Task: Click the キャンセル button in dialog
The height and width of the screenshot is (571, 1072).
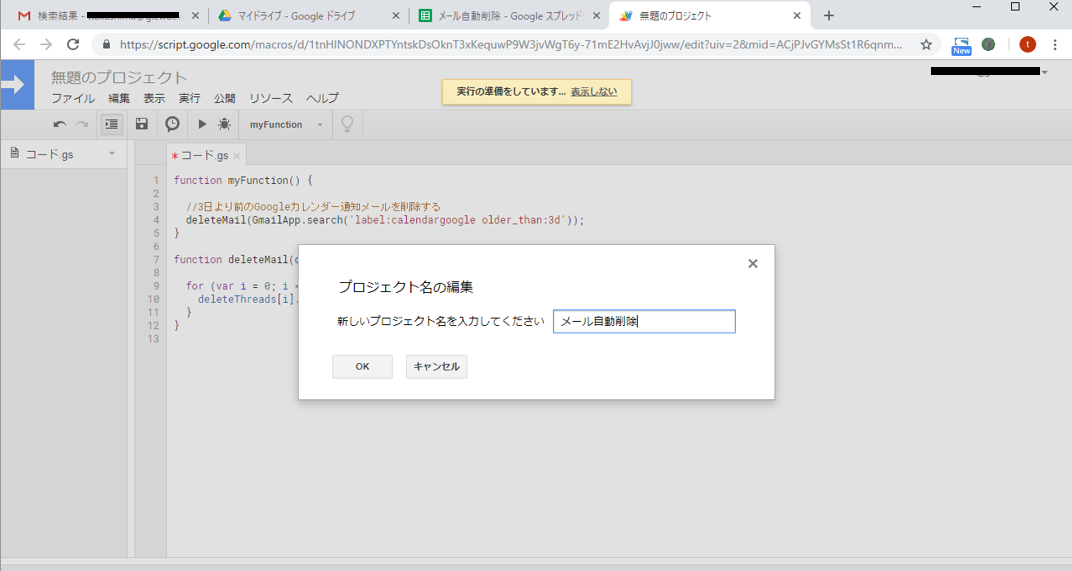Action: [436, 367]
